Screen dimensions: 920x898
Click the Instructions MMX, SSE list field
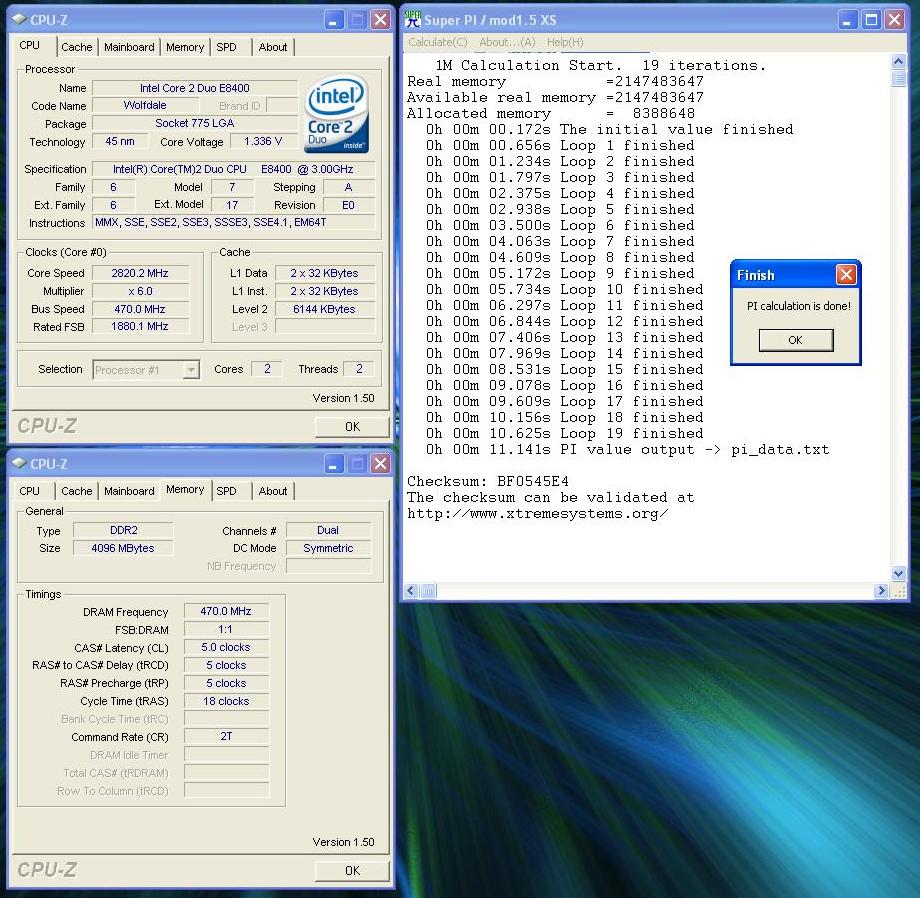click(234, 222)
